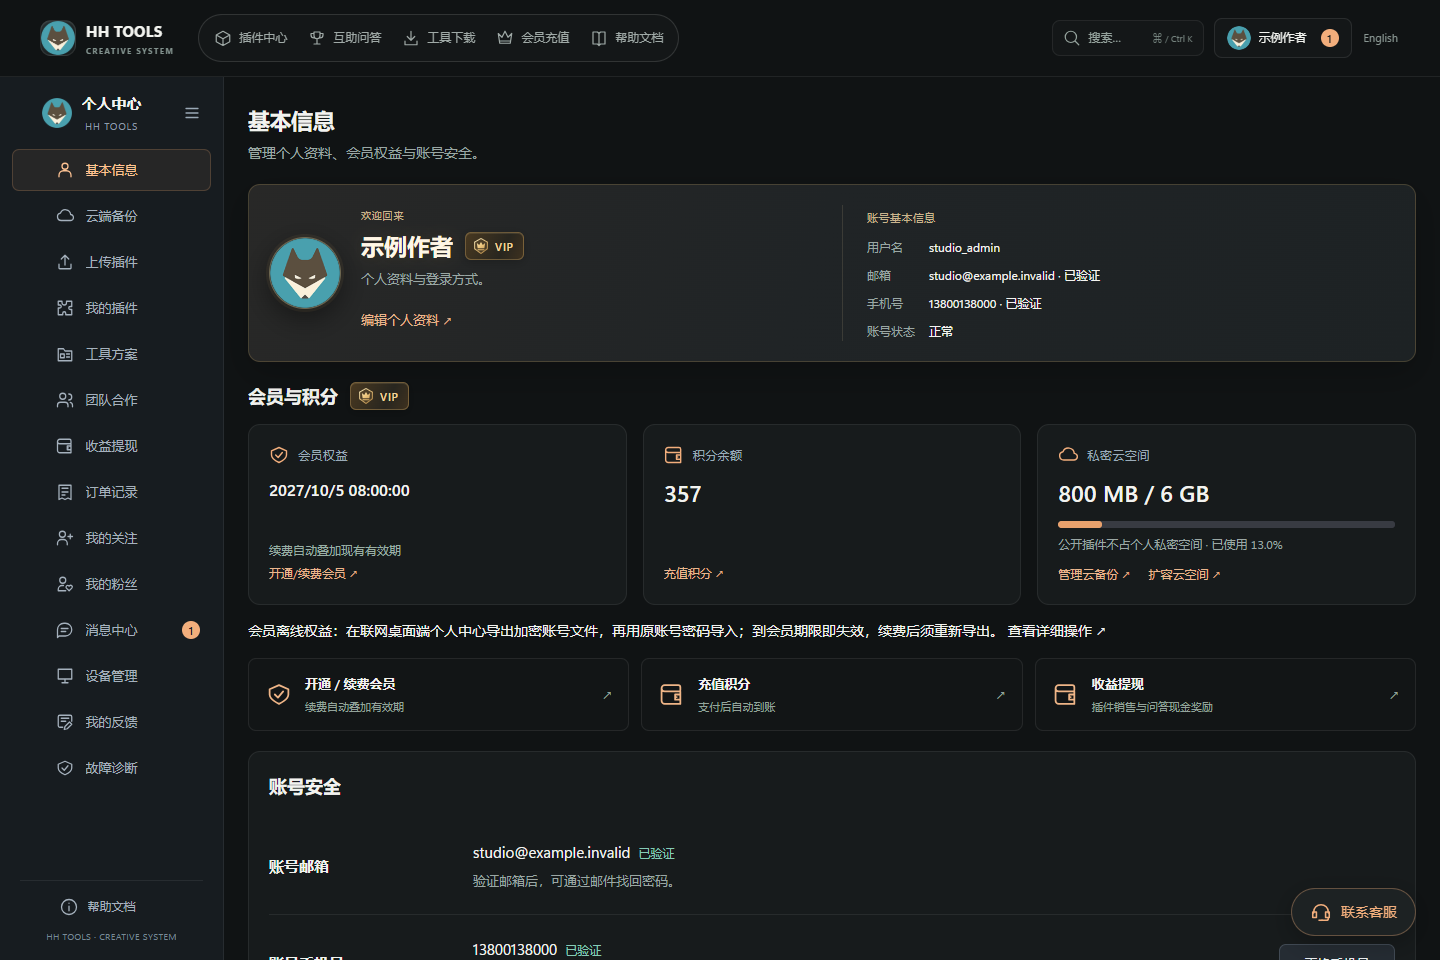Image resolution: width=1440 pixels, height=960 pixels.
Task: Click the 编辑个人资料 link
Action: (406, 320)
